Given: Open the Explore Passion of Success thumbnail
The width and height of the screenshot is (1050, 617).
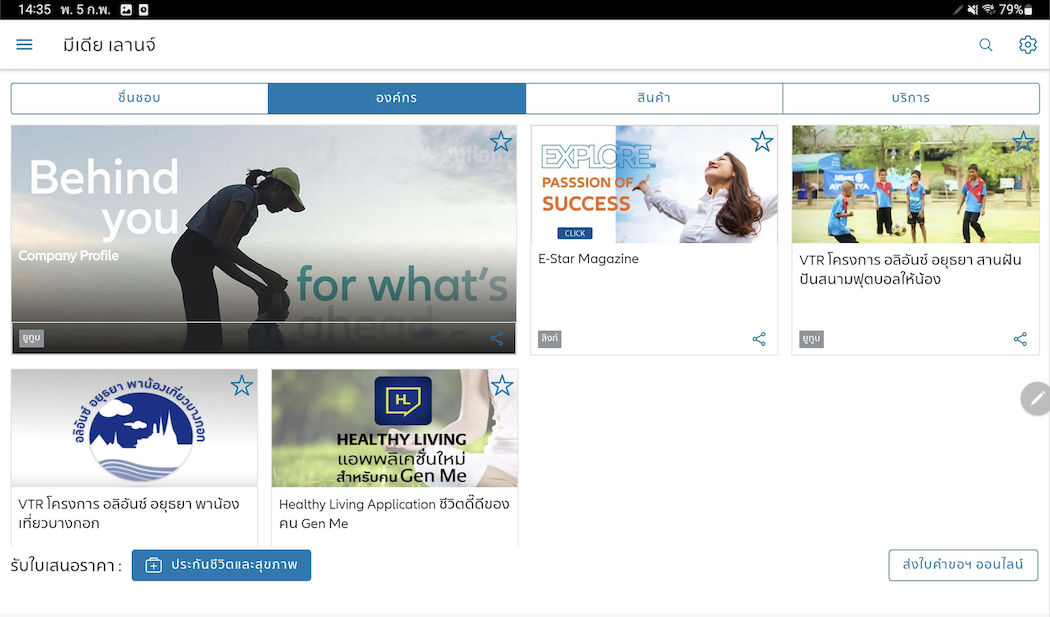Looking at the screenshot, I should tap(654, 184).
